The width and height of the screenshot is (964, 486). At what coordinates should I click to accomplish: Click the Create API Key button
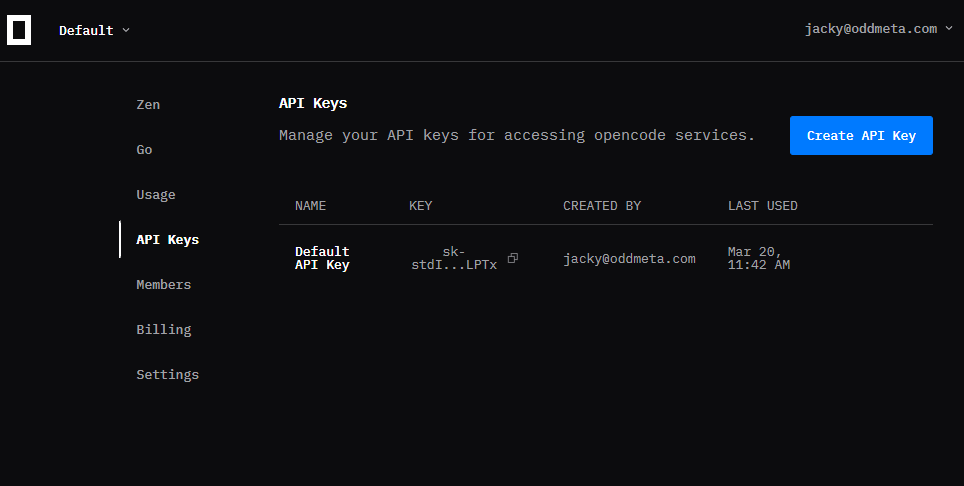[861, 135]
